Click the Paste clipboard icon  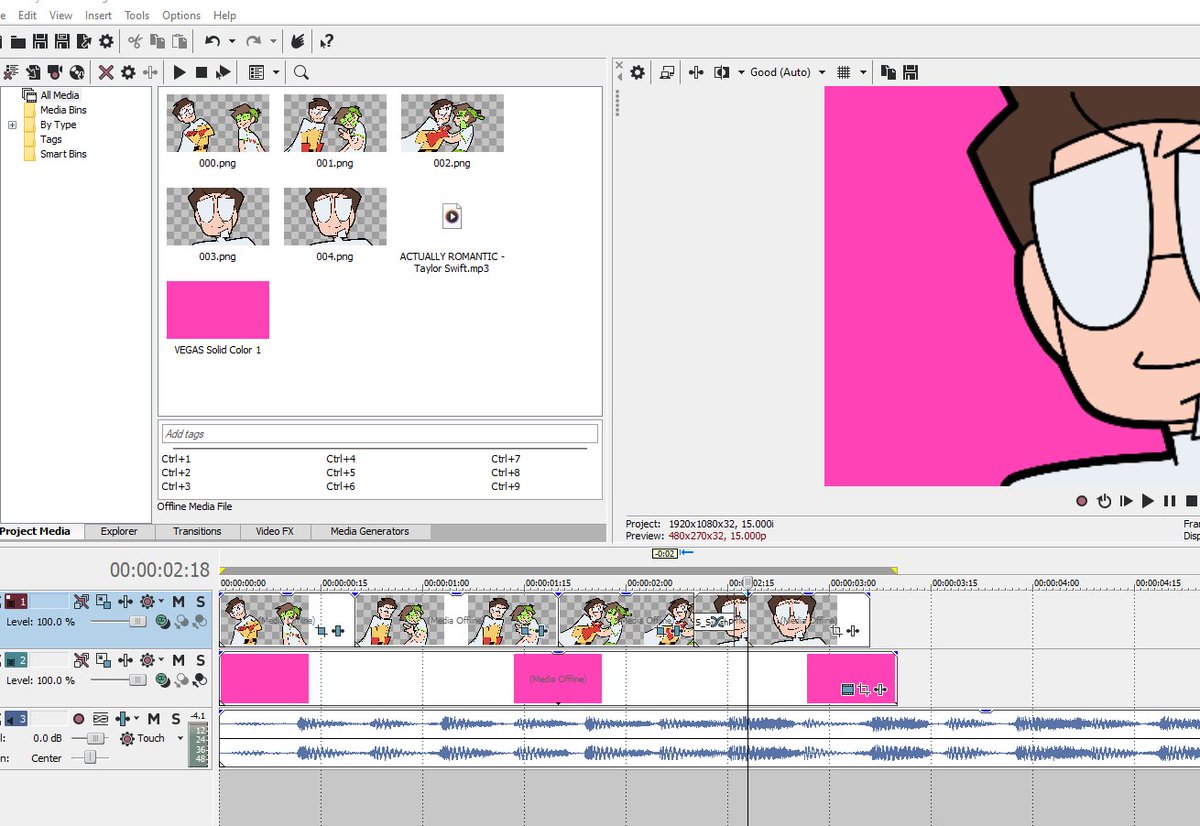click(179, 41)
